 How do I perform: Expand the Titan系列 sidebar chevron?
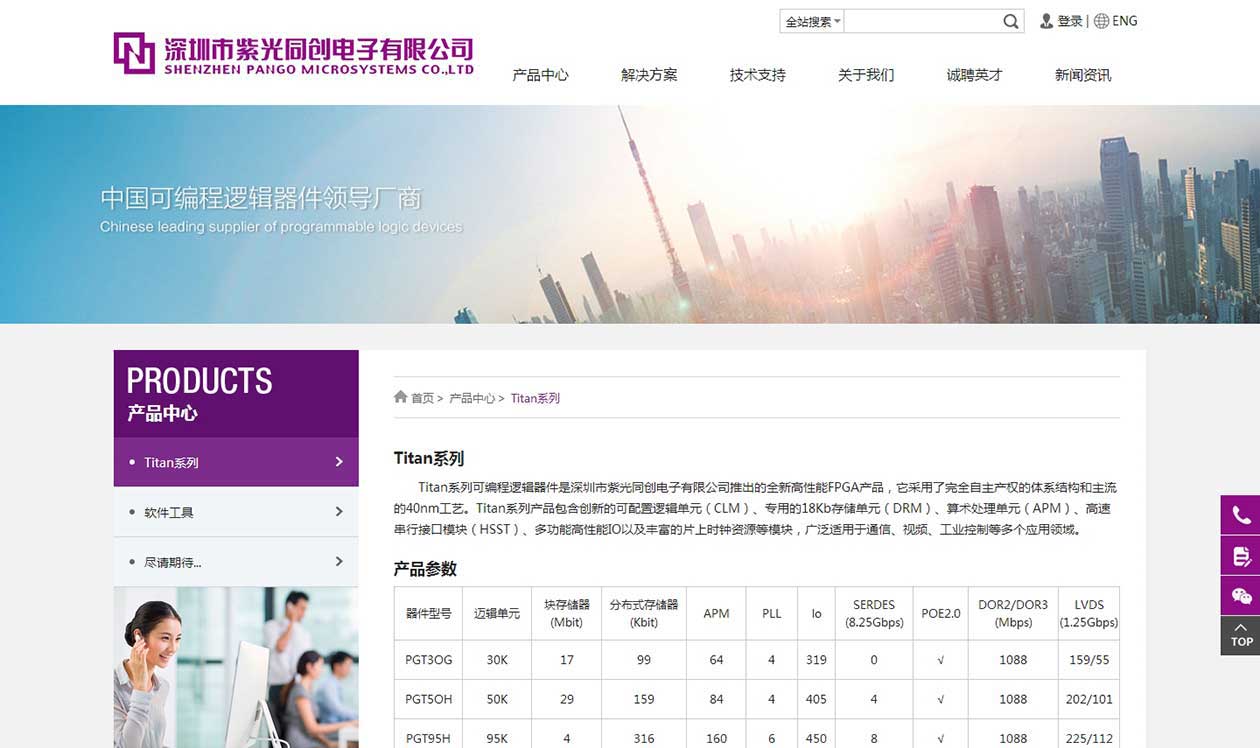pyautogui.click(x=339, y=462)
